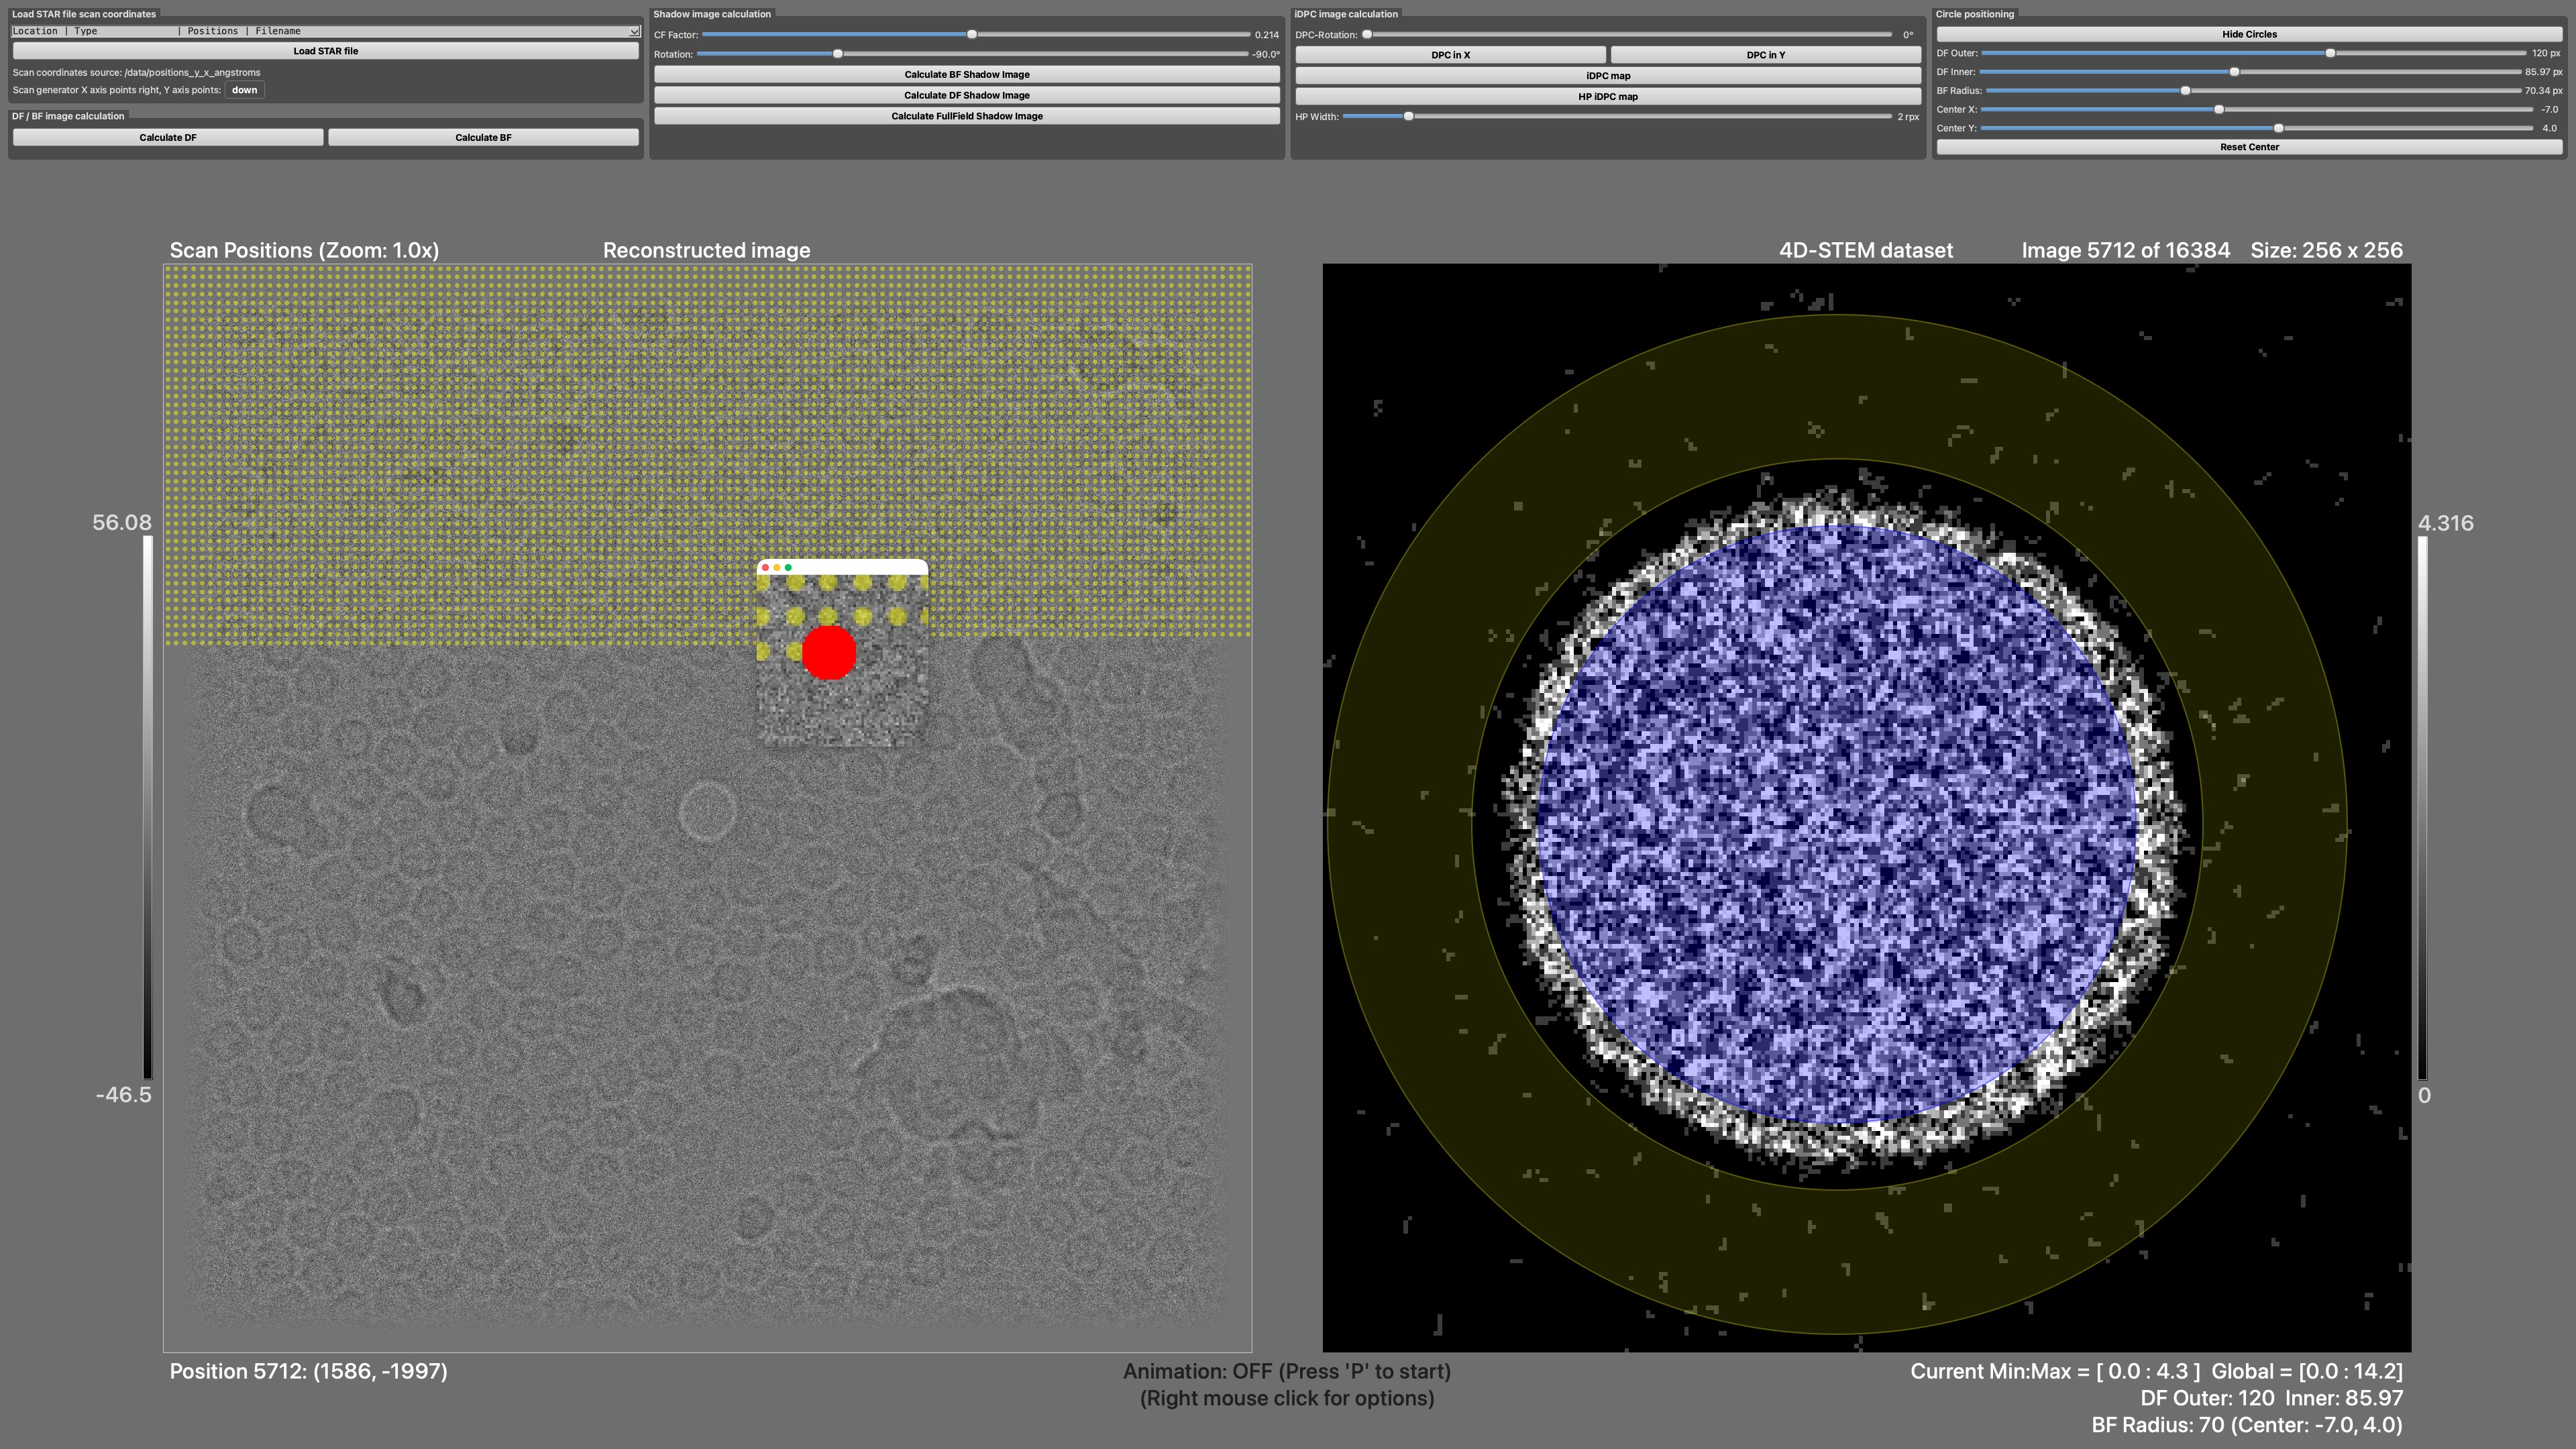The image size is (2576, 1449).
Task: Adjust the DF Inner slider
Action: click(x=2250, y=72)
